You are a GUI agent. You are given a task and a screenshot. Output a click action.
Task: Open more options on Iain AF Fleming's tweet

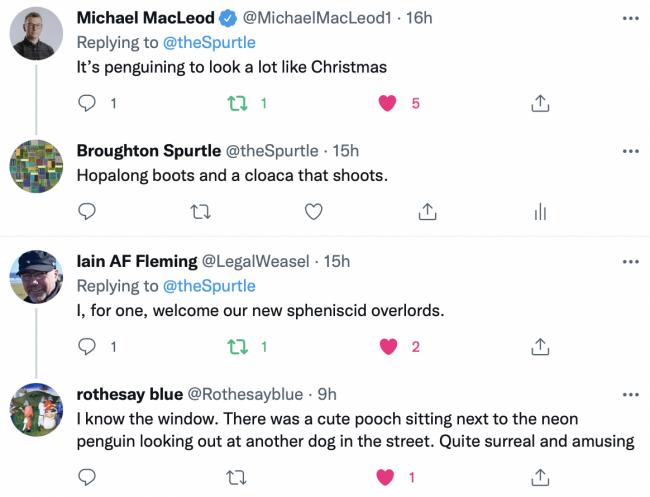click(630, 261)
